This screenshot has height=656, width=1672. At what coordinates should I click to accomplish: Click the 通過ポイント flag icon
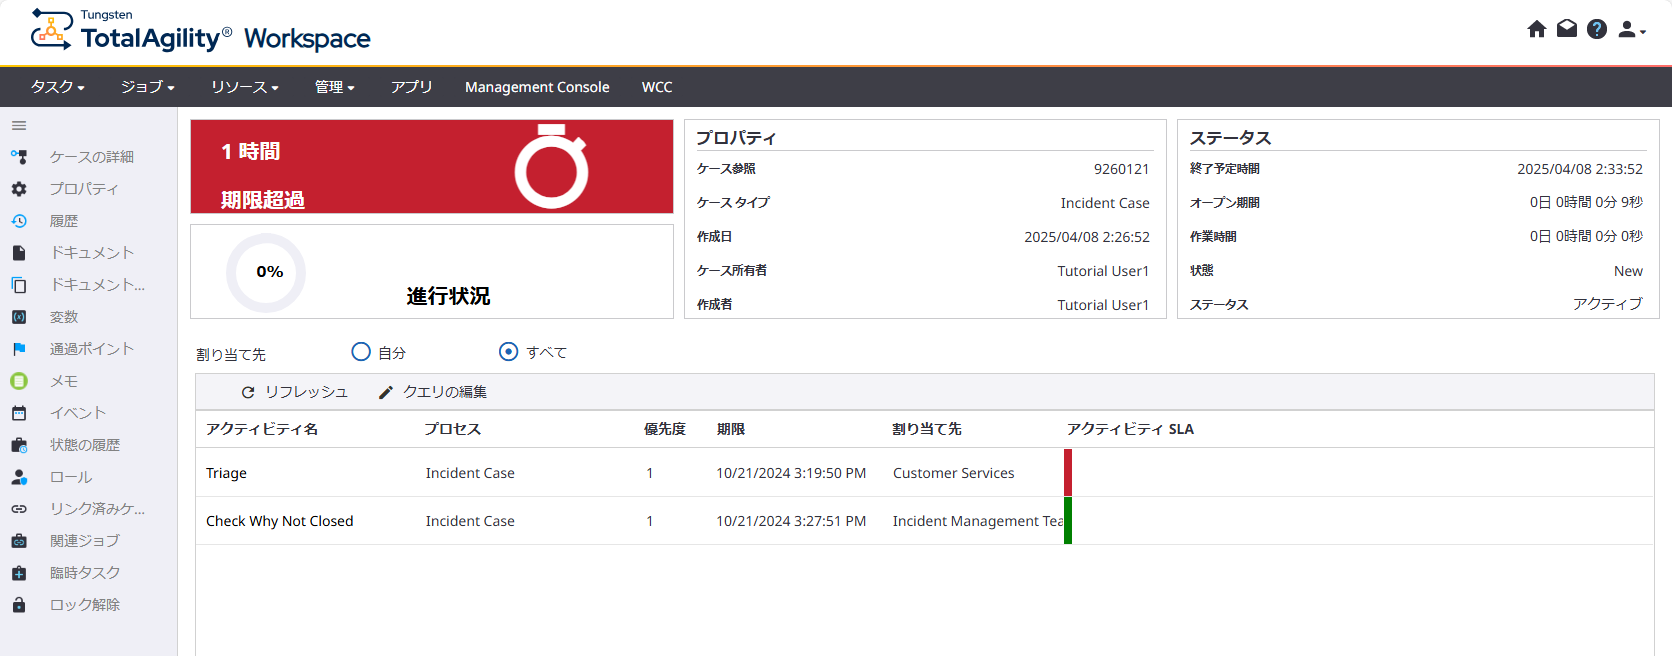19,349
